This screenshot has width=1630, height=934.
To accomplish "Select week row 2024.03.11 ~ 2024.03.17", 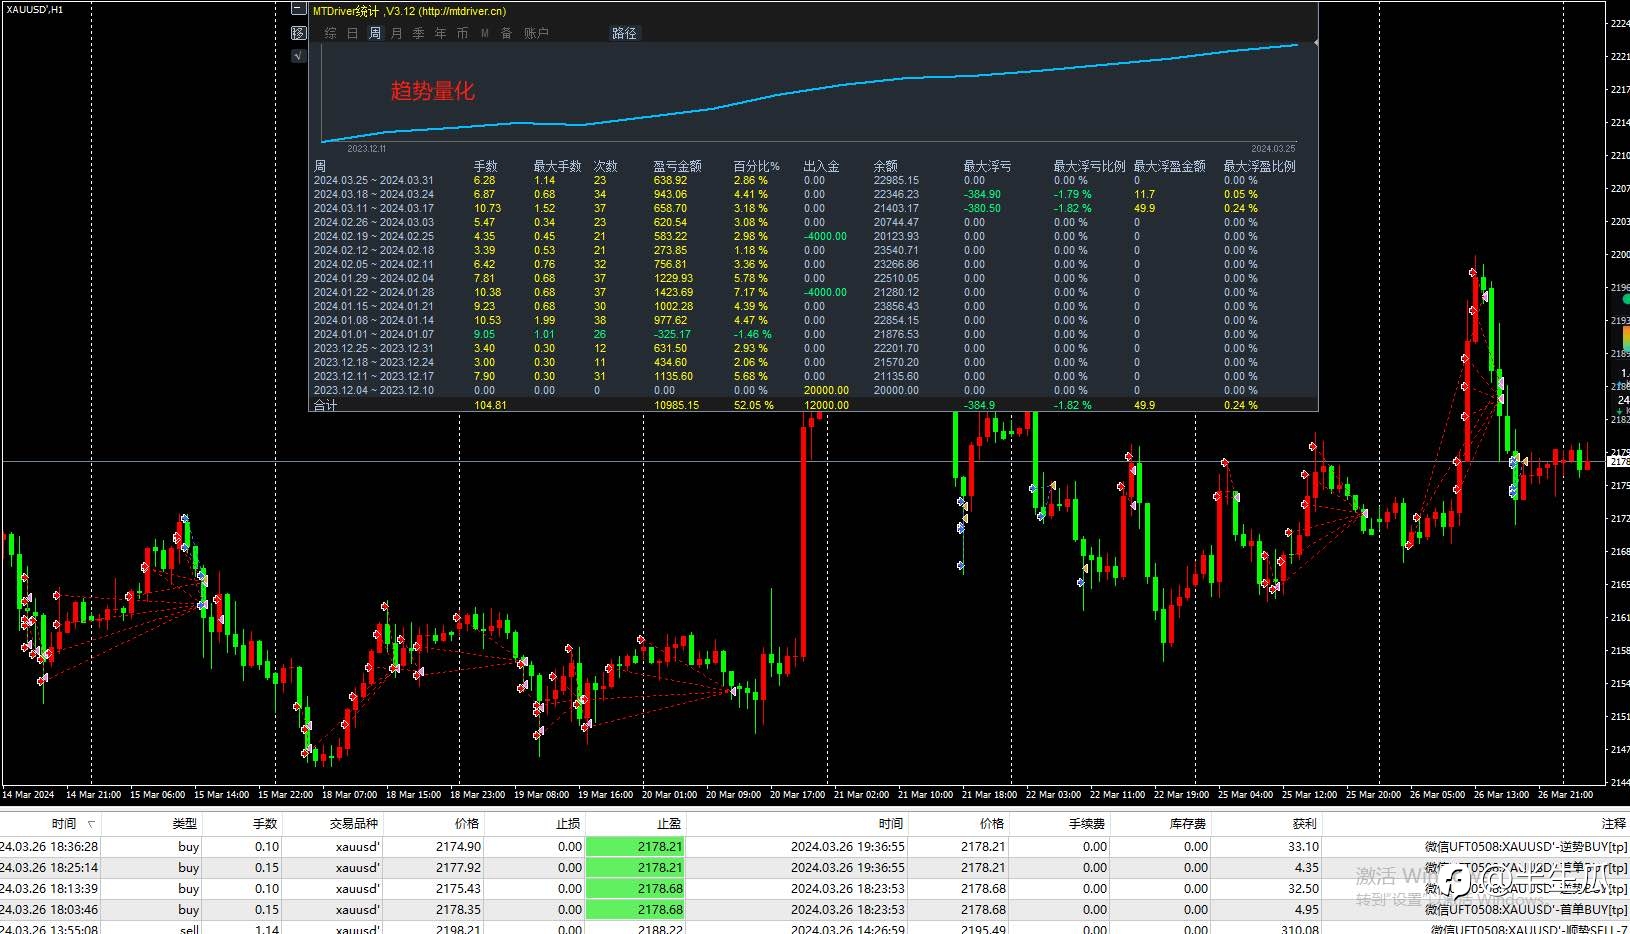I will tap(813, 209).
